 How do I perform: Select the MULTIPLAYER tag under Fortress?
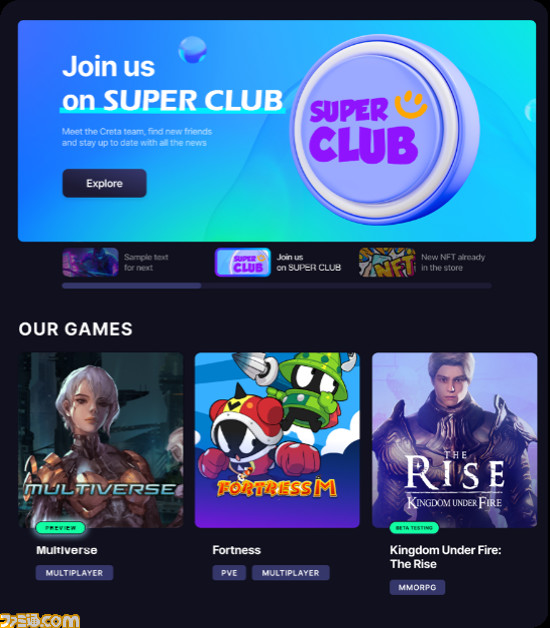point(291,573)
